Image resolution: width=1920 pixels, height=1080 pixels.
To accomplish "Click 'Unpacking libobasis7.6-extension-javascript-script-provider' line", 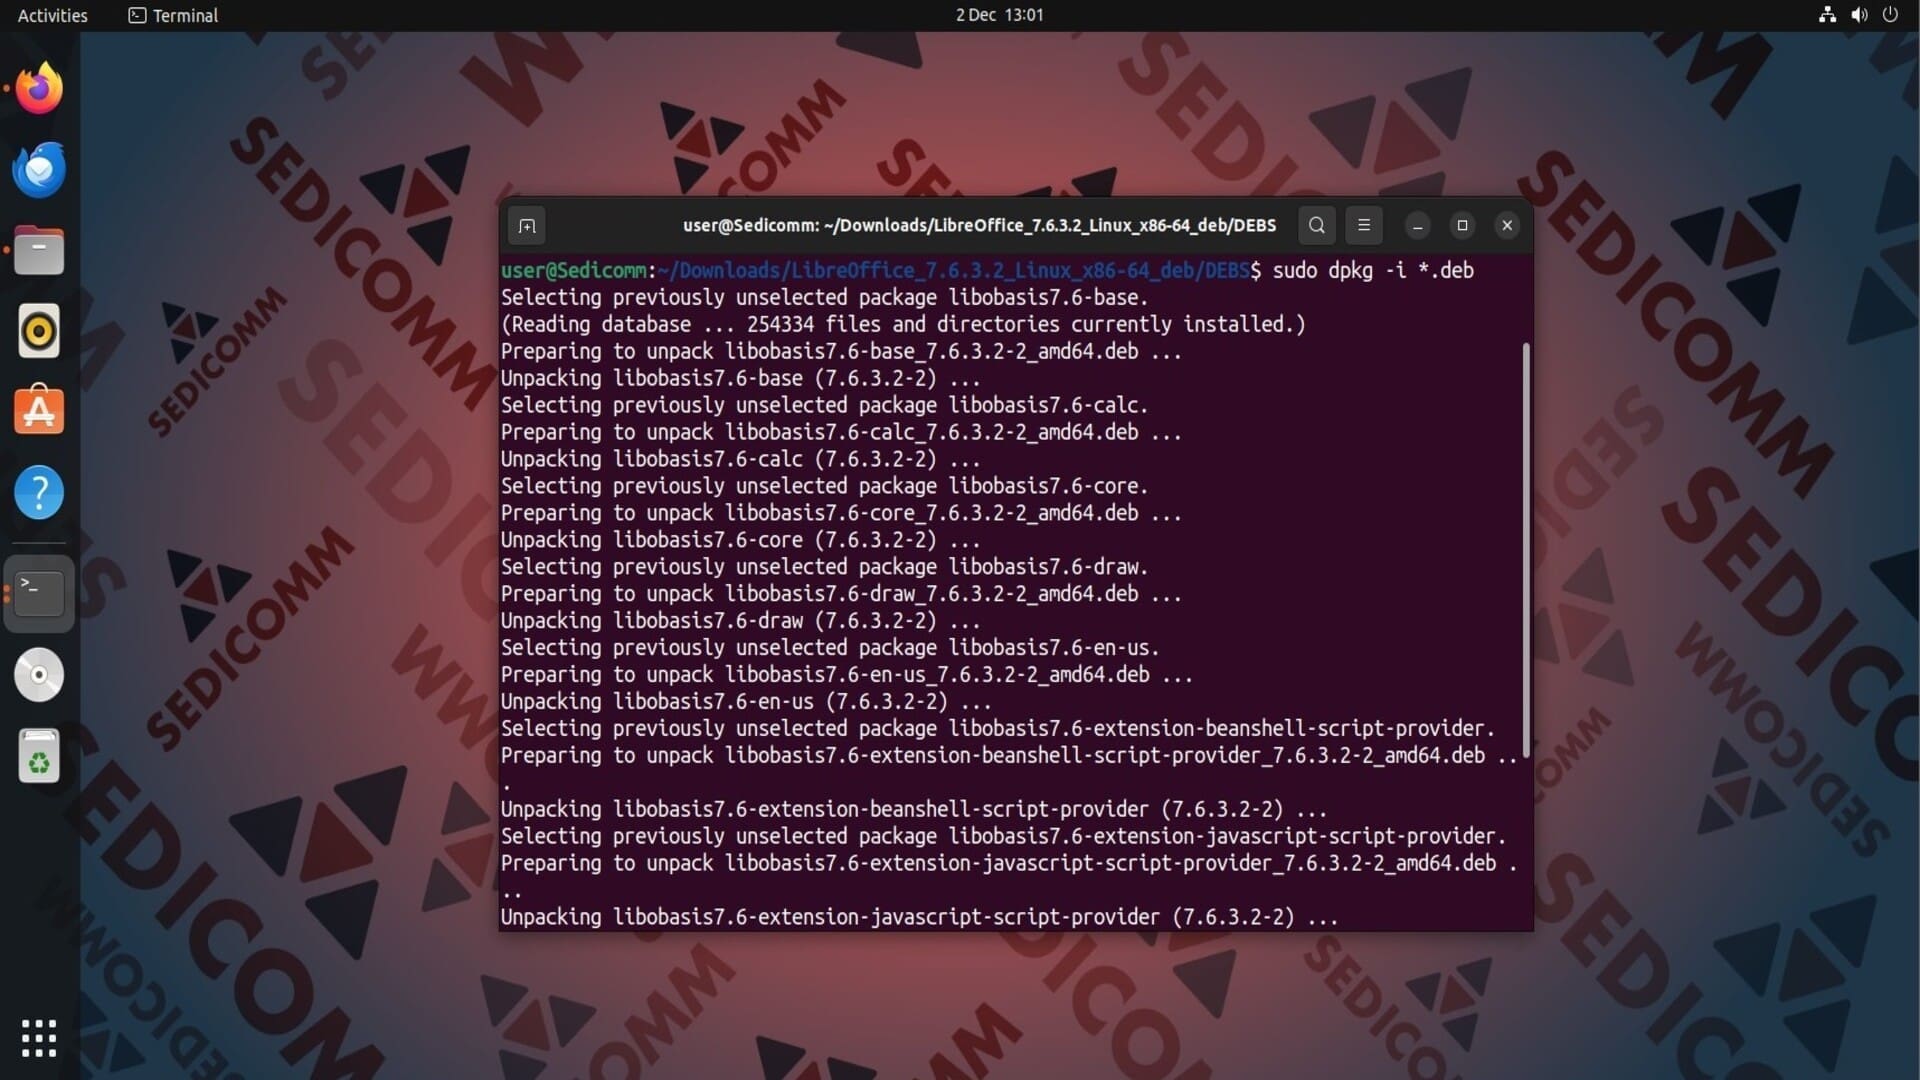I will (x=919, y=917).
